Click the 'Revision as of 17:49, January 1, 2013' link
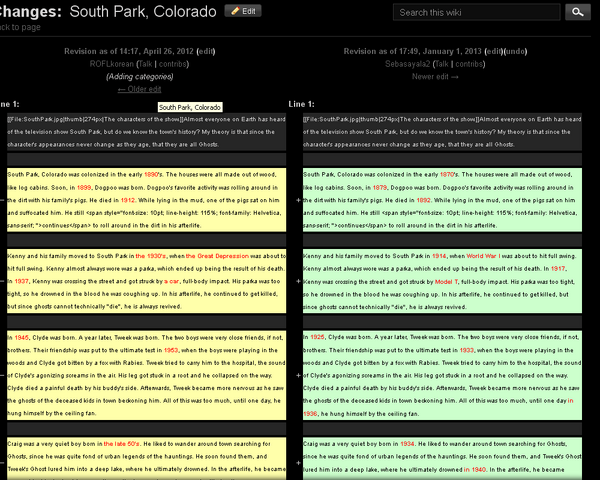This screenshot has width=600, height=480. coord(412,51)
